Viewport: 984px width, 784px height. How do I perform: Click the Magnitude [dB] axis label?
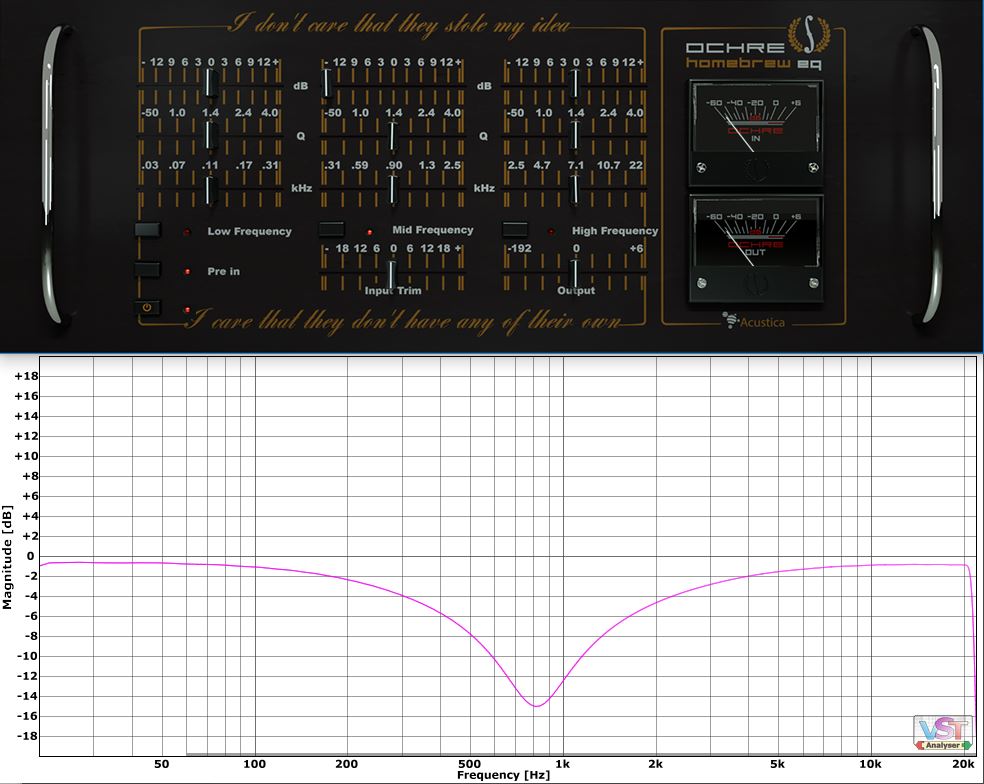[x=8, y=557]
